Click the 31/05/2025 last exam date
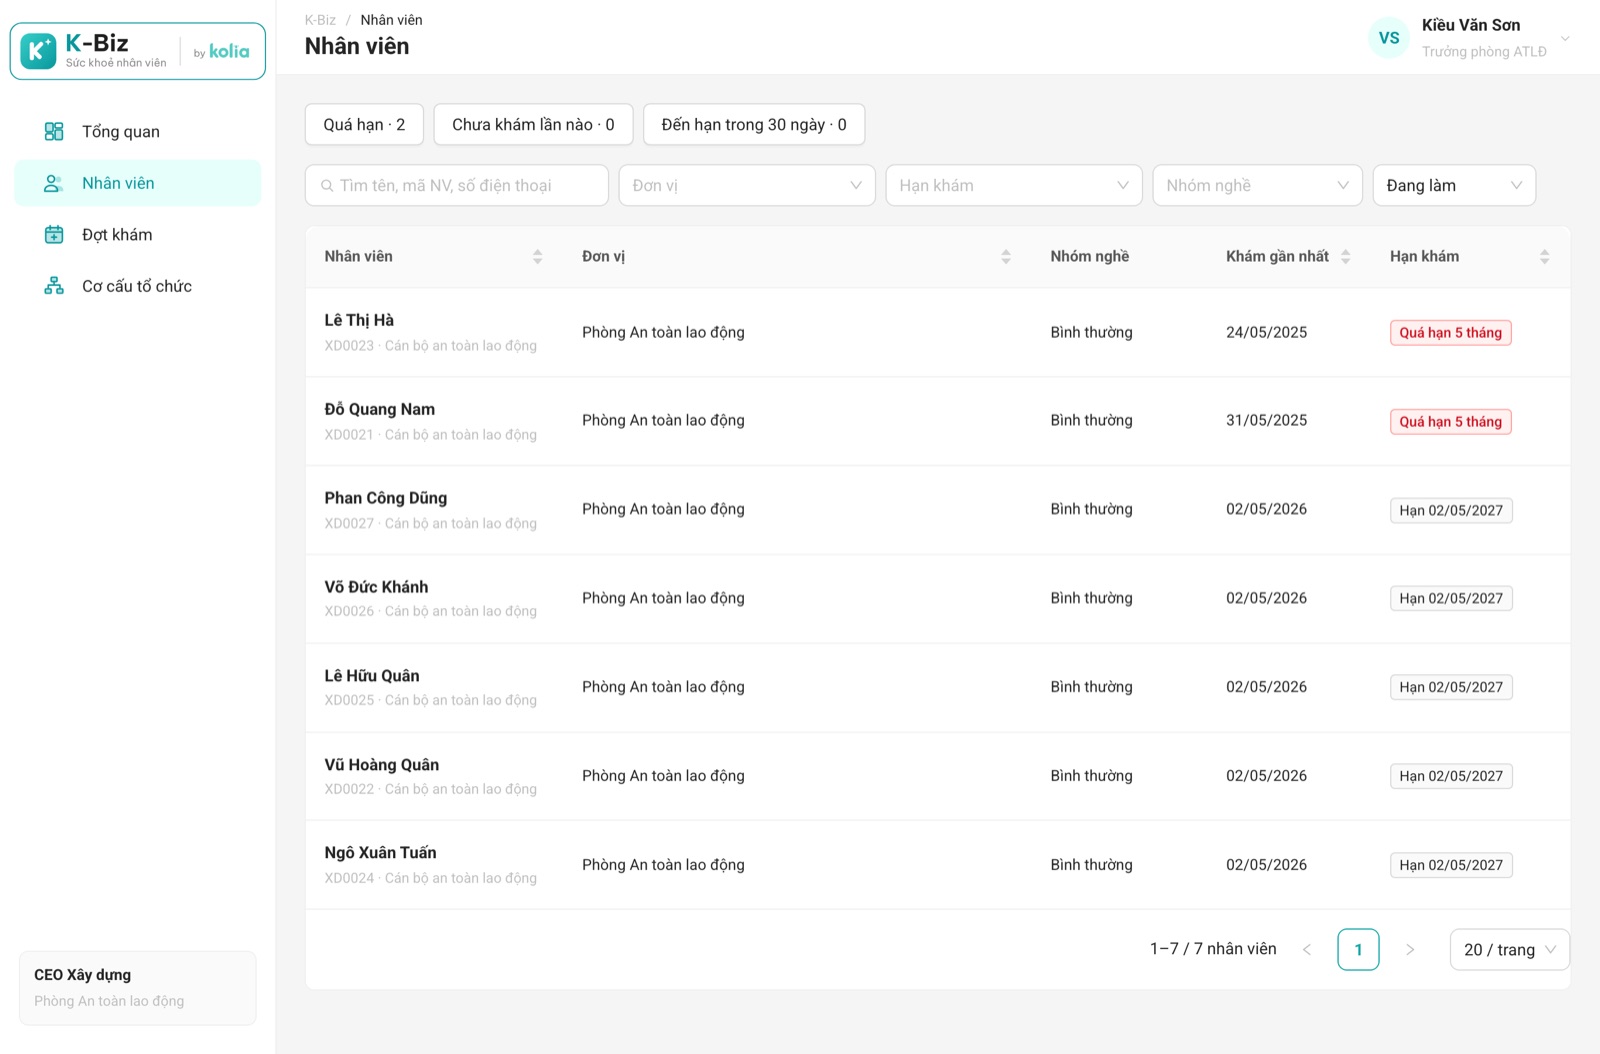The width and height of the screenshot is (1600, 1054). tap(1266, 421)
